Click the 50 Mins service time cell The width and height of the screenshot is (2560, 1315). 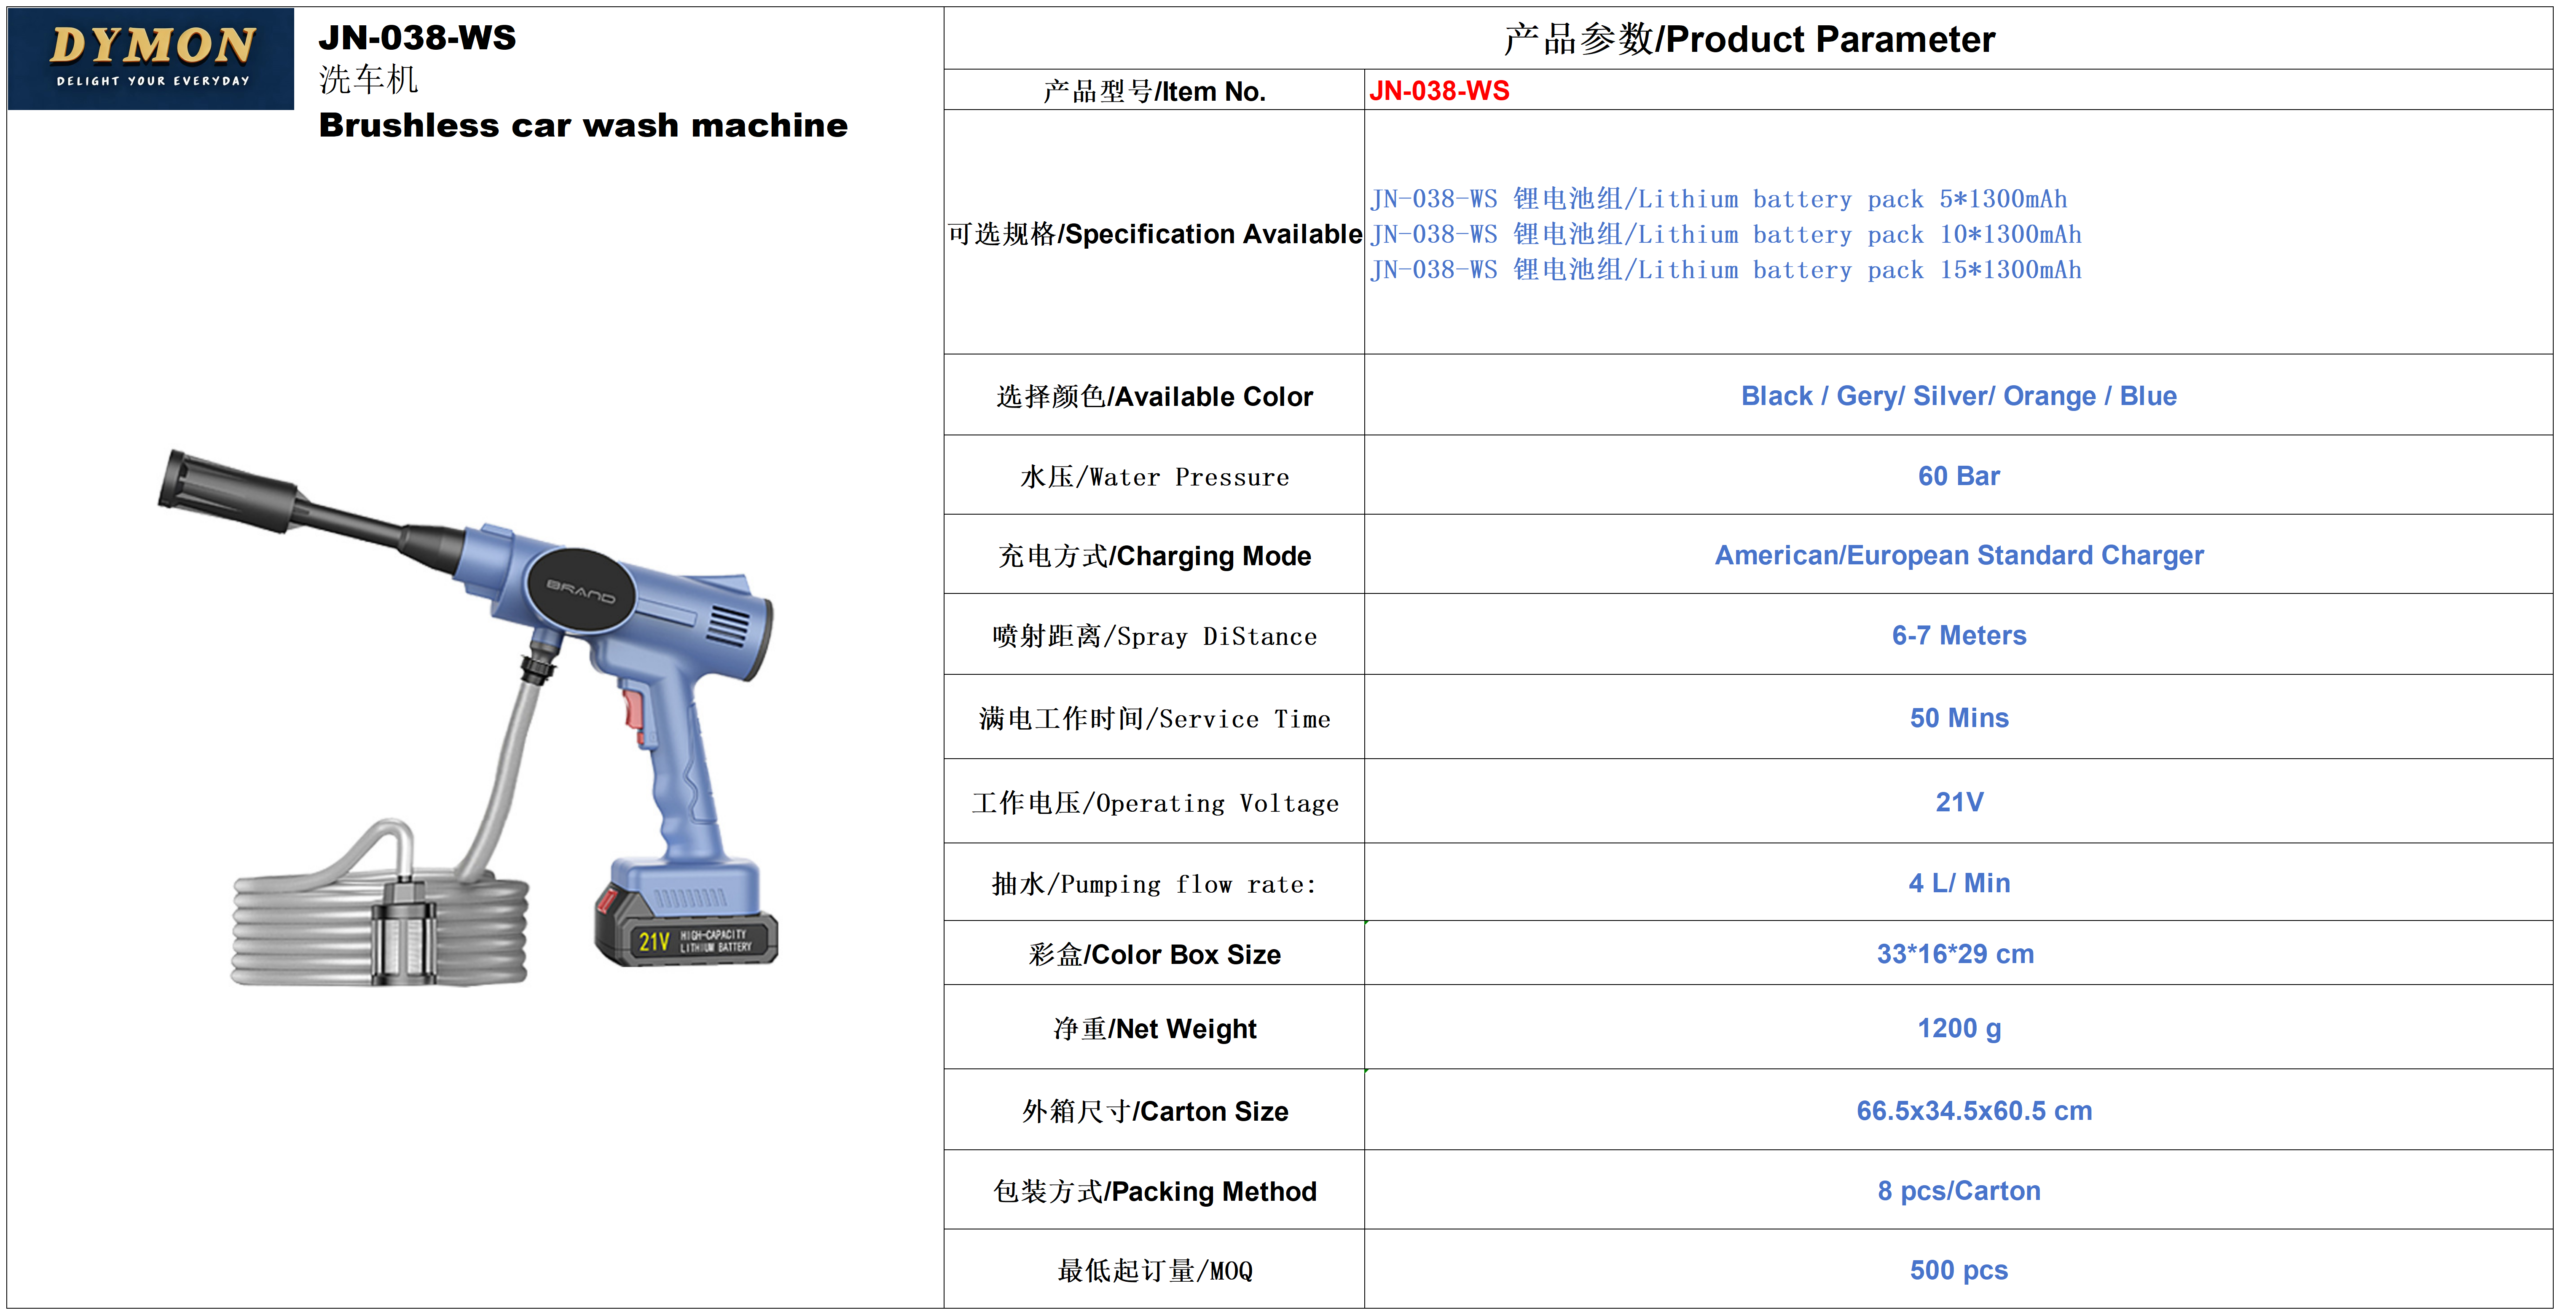tap(1958, 717)
